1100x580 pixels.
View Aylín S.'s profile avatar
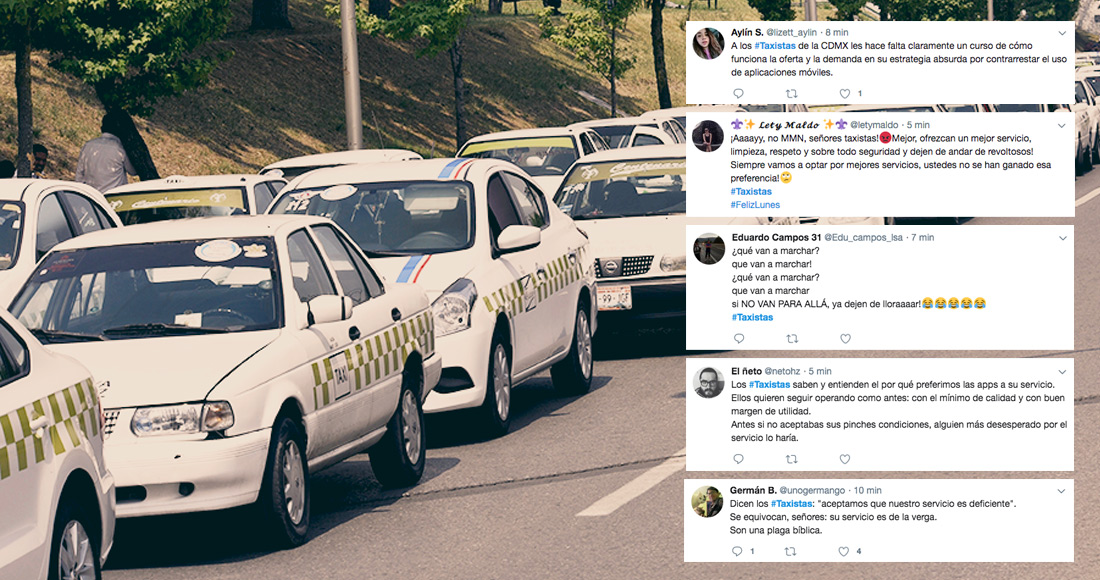[708, 44]
